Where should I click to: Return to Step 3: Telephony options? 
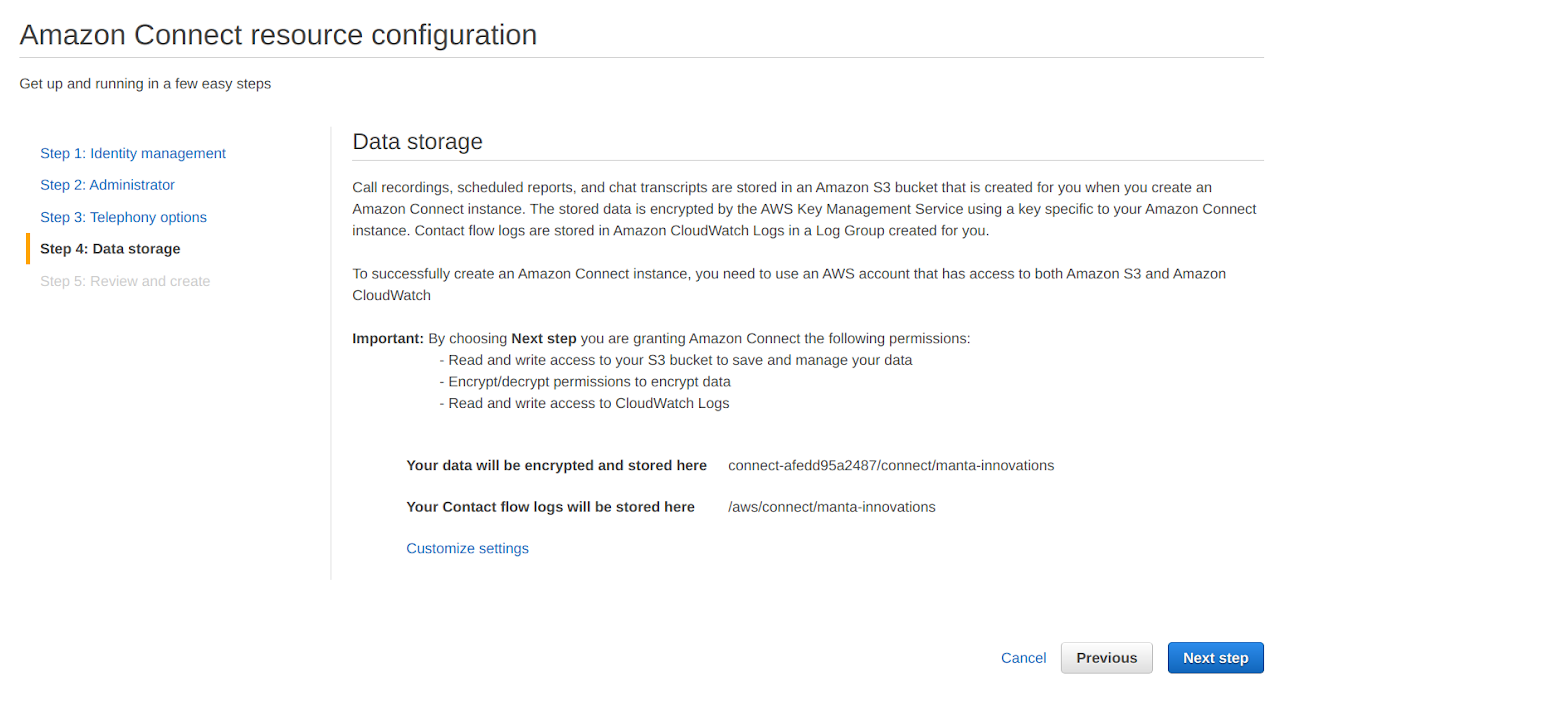point(123,217)
